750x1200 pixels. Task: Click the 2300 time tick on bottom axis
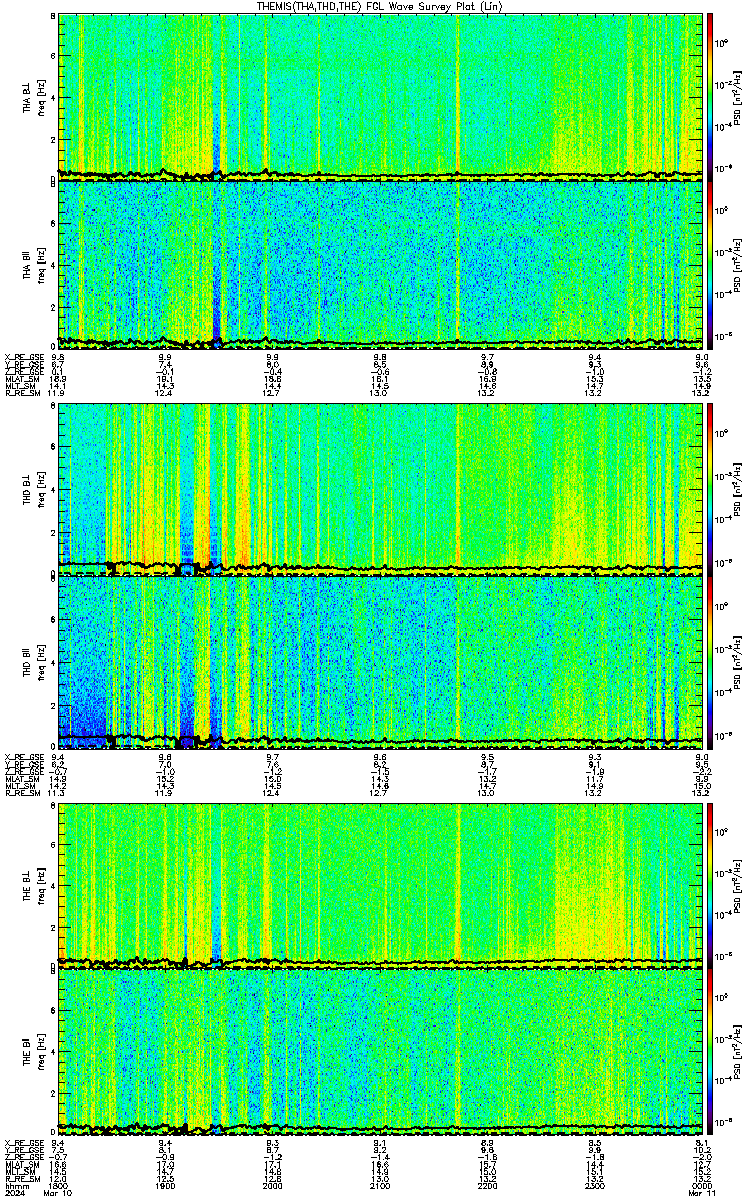[595, 1186]
